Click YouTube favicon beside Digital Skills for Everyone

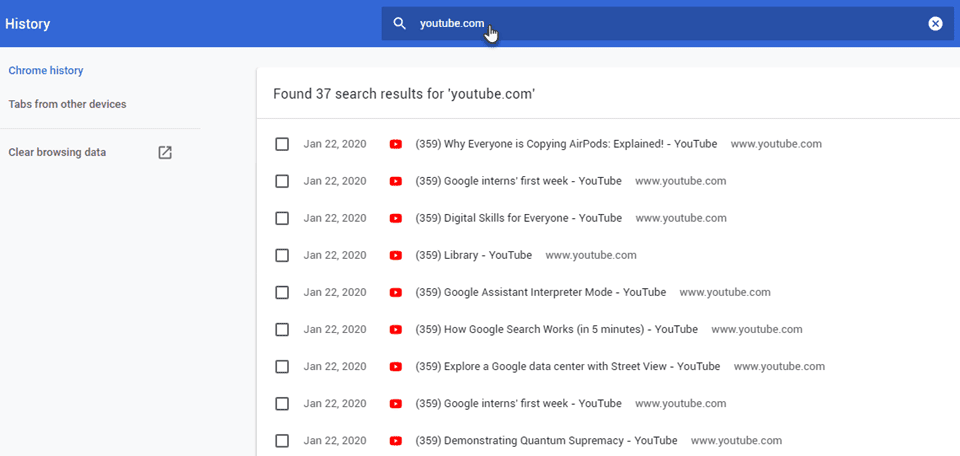coord(396,218)
